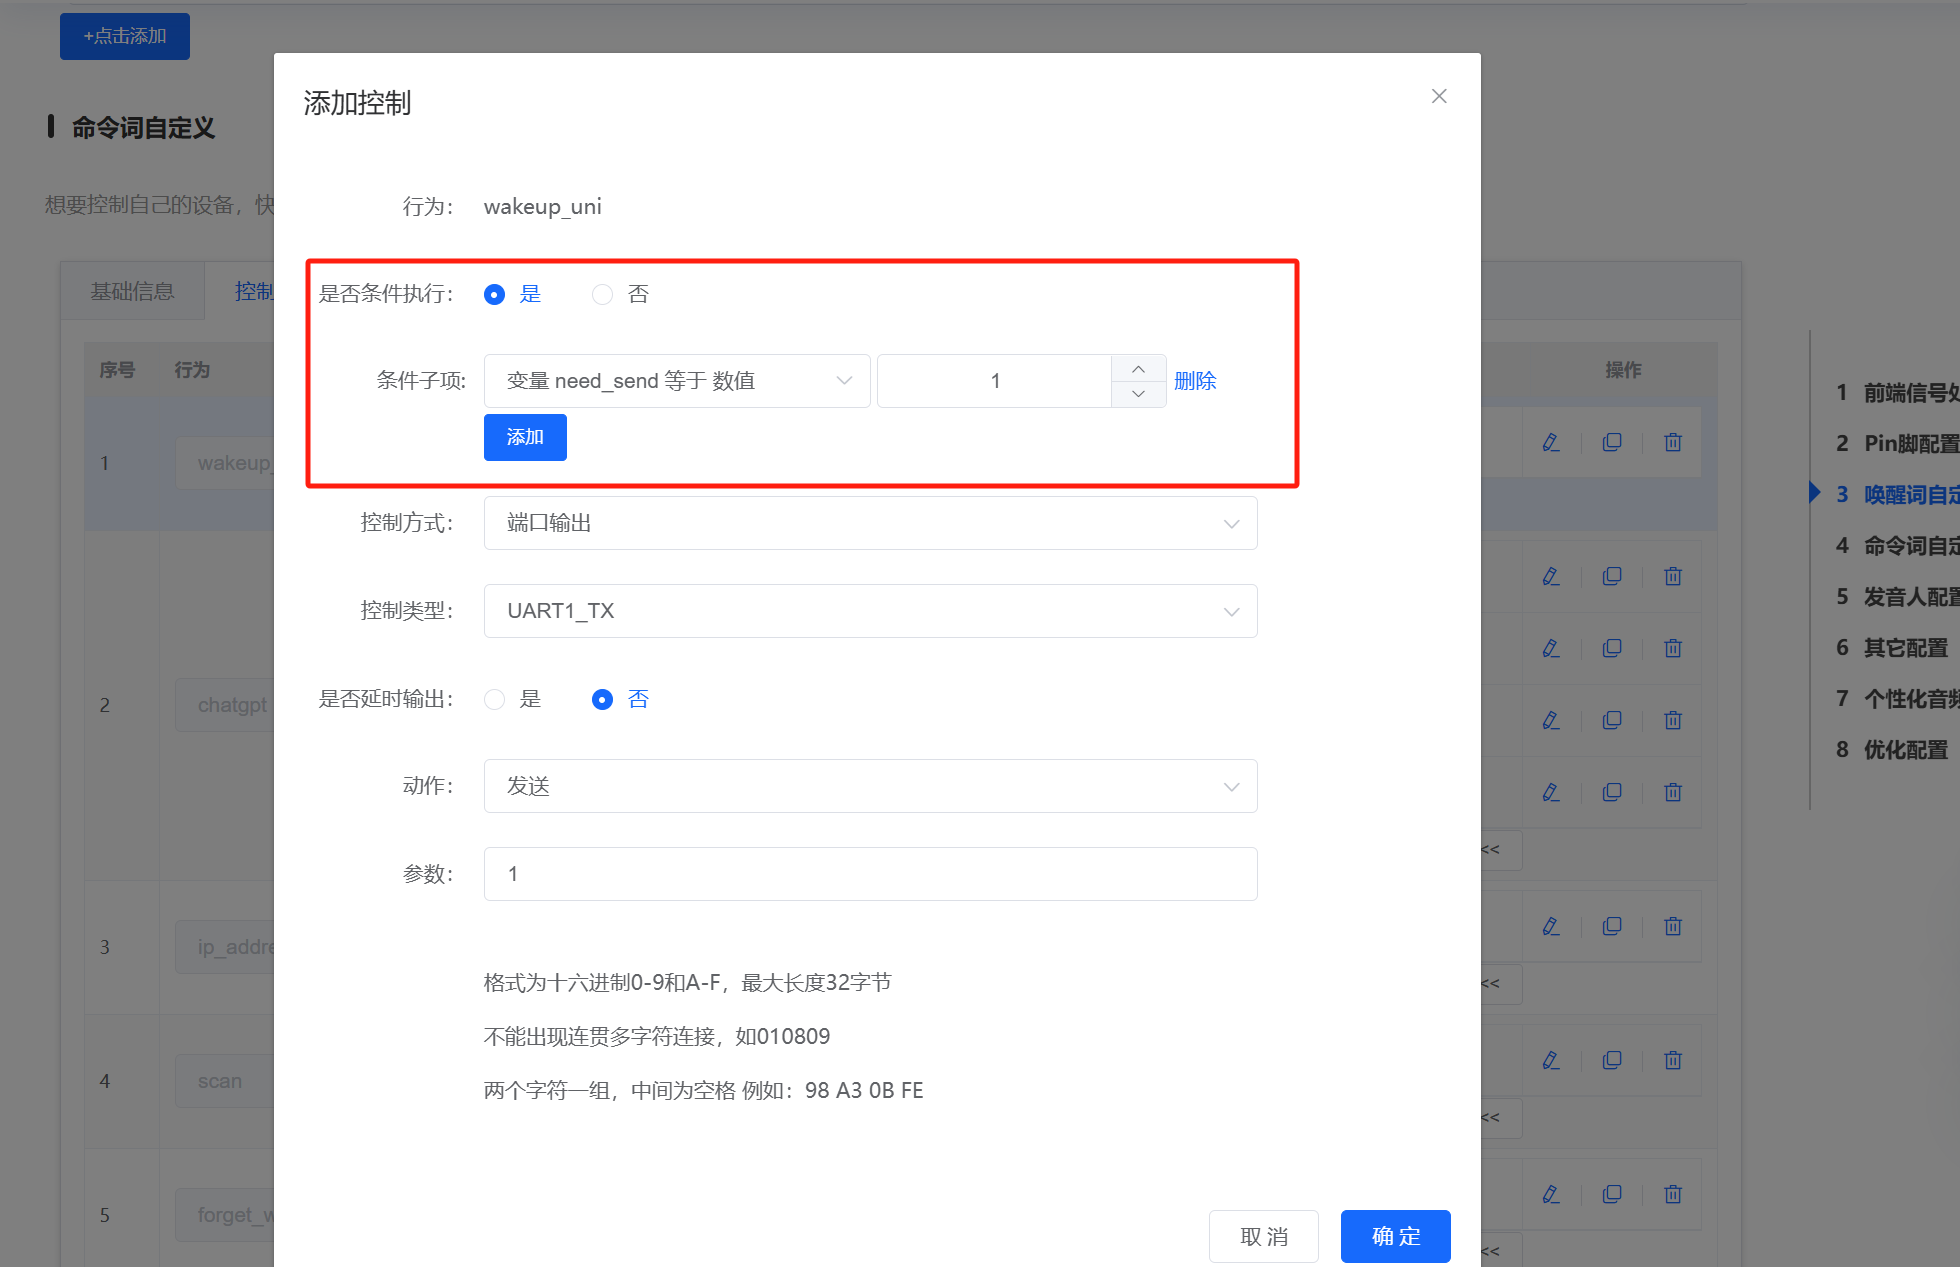The width and height of the screenshot is (1960, 1267).
Task: Click the delete icon in the ip_addr row
Action: click(x=1673, y=926)
